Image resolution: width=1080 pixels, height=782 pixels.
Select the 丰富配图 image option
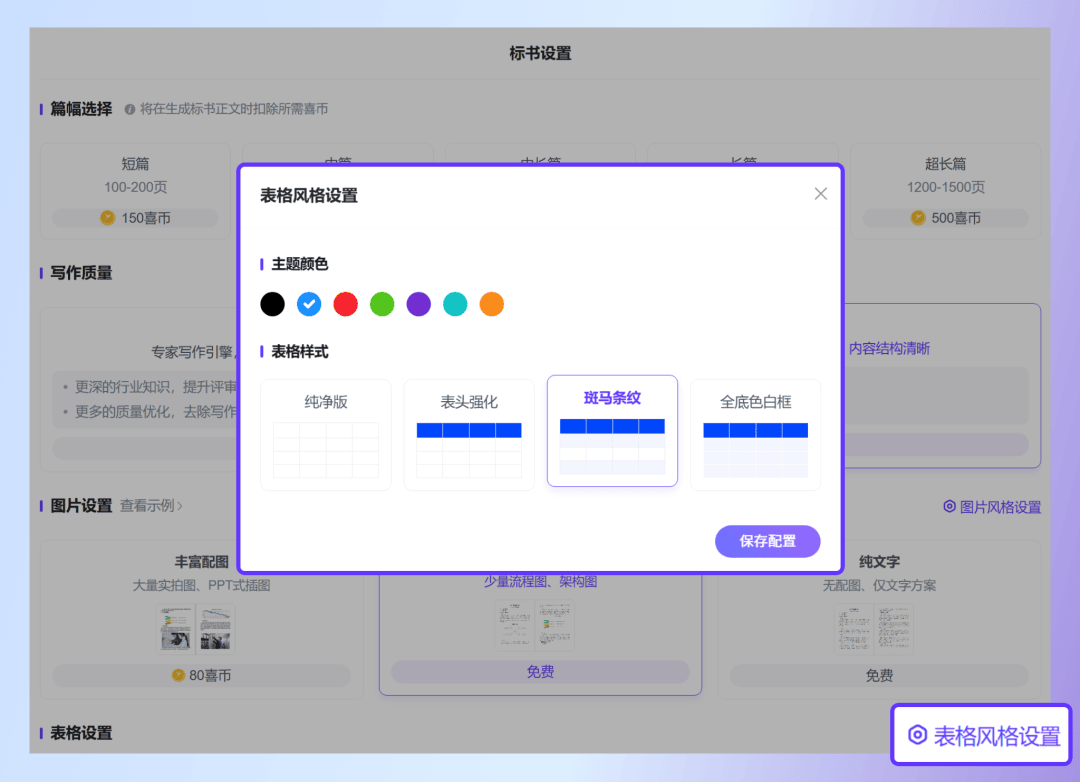[201, 619]
